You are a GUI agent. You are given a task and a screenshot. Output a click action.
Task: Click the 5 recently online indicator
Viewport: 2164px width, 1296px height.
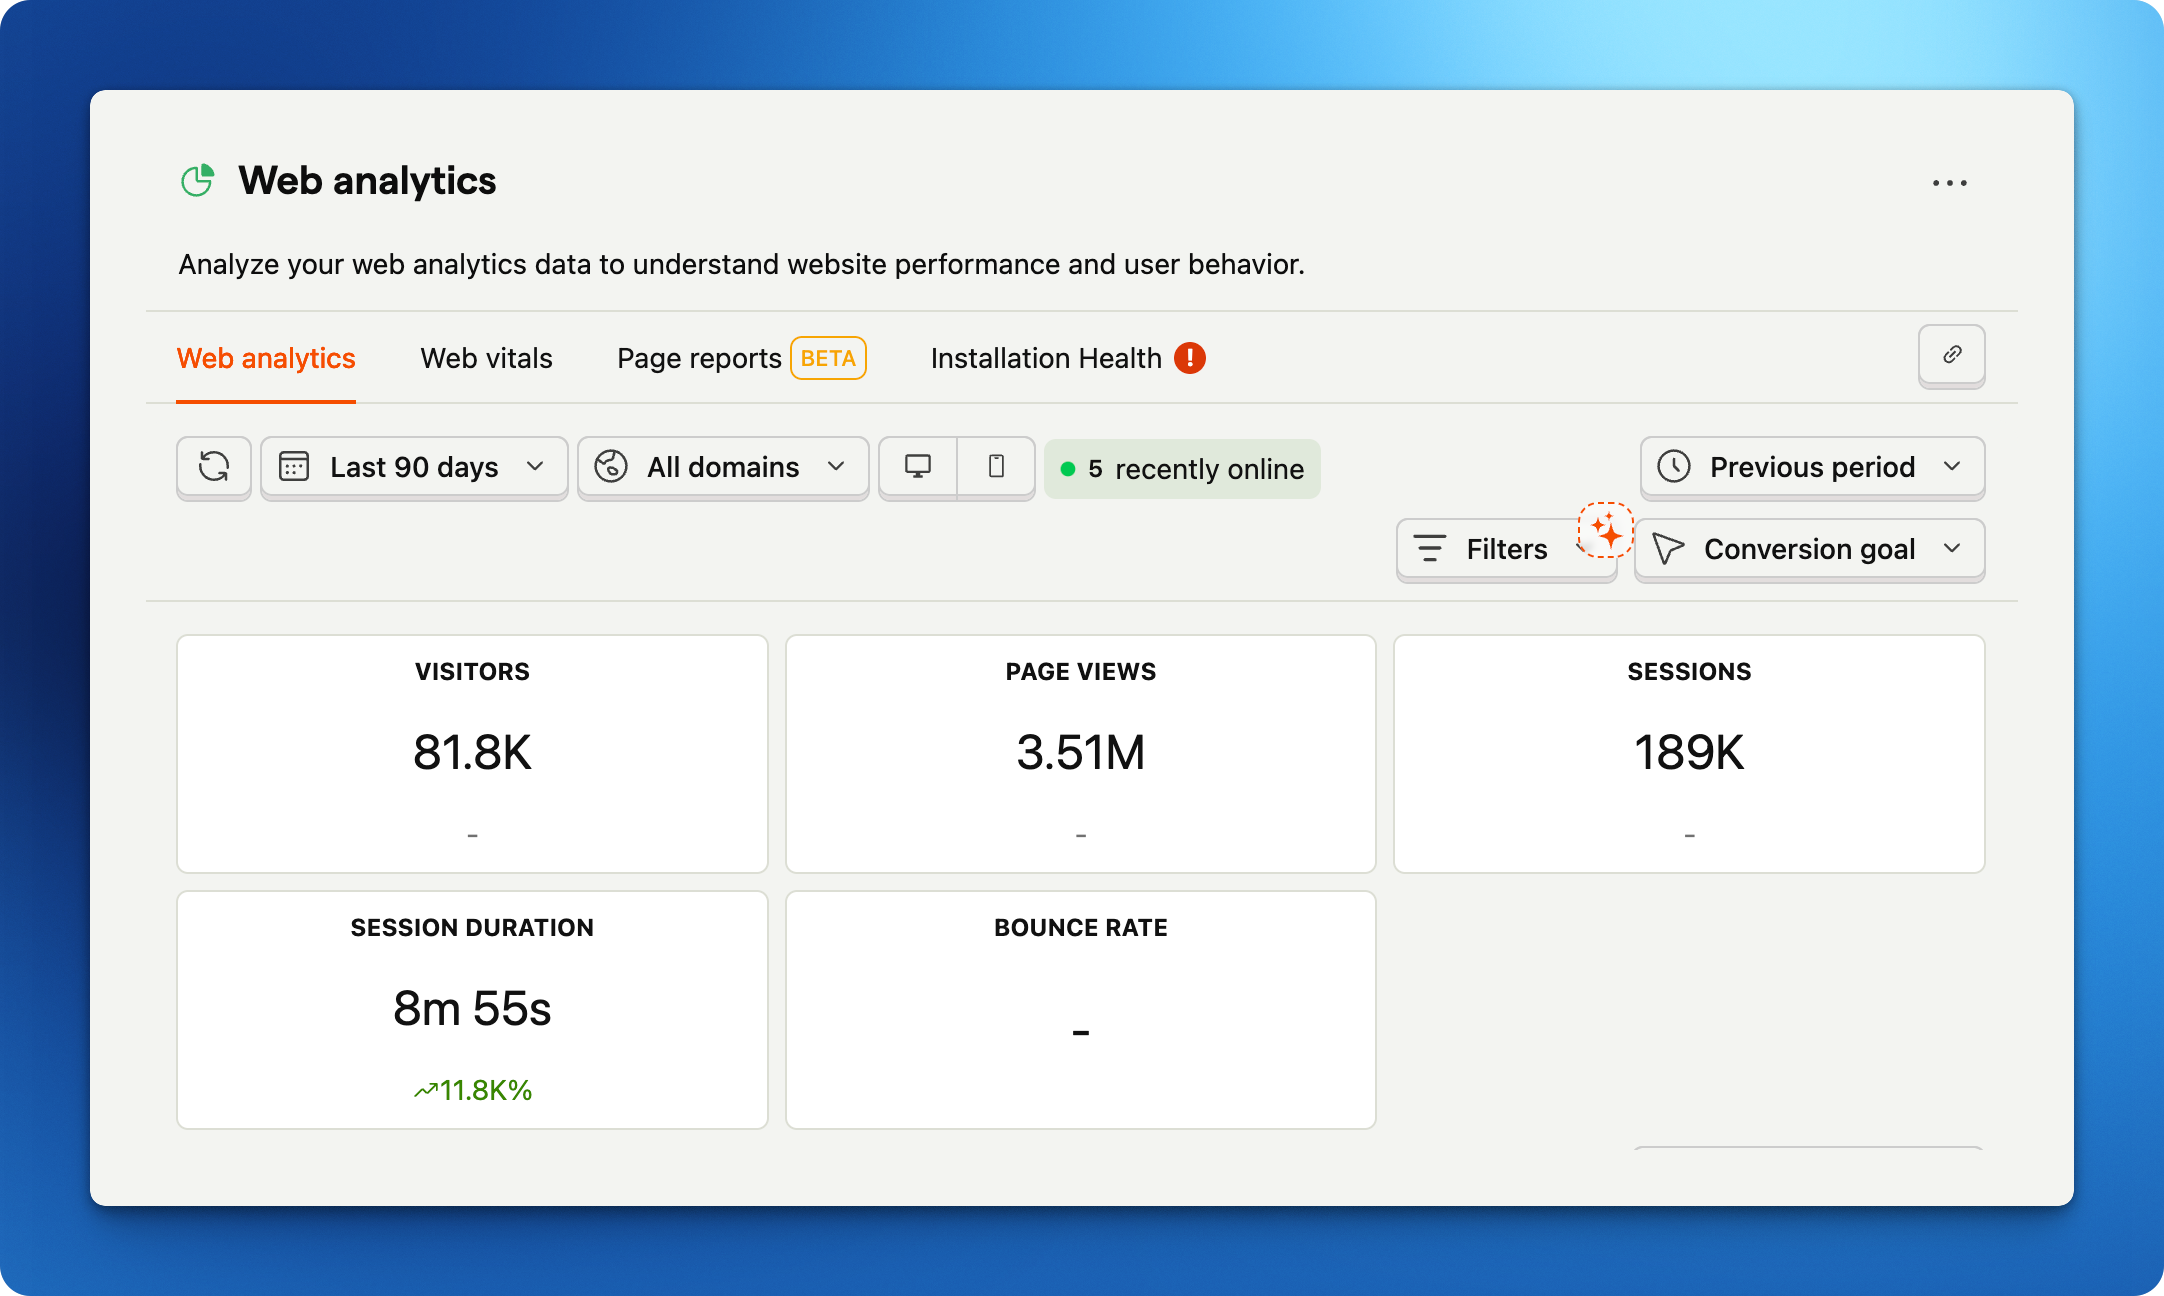(1181, 468)
